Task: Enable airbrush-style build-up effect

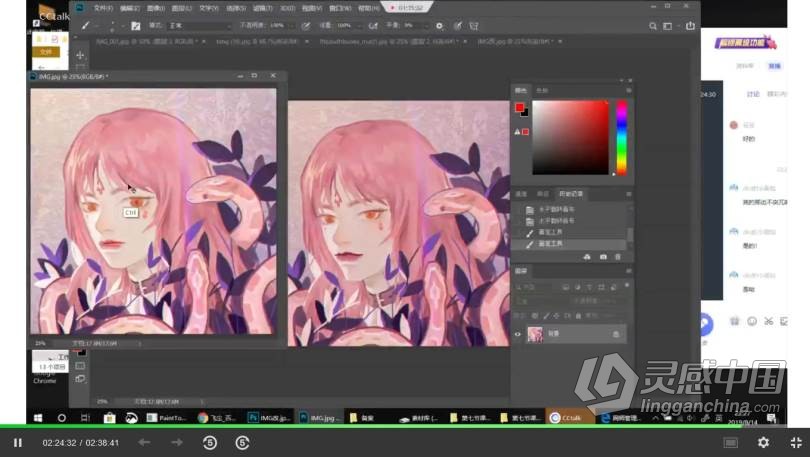Action: point(373,26)
